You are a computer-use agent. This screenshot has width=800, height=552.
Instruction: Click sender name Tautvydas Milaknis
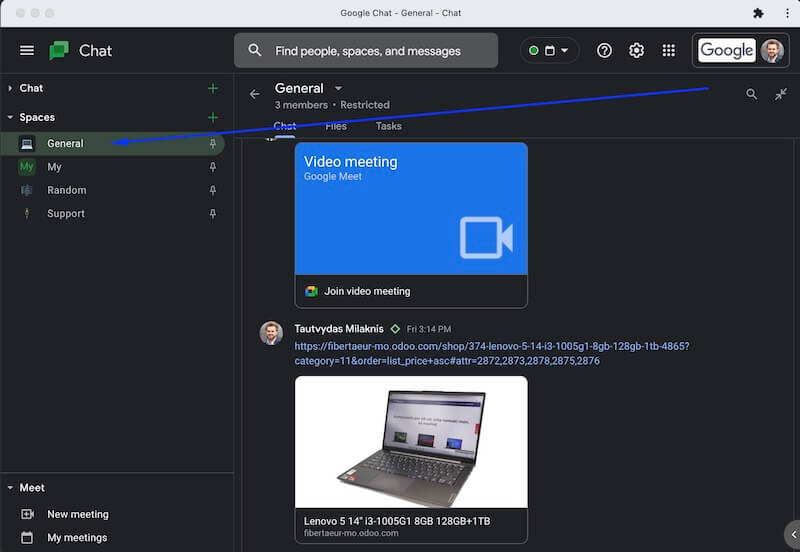point(339,329)
